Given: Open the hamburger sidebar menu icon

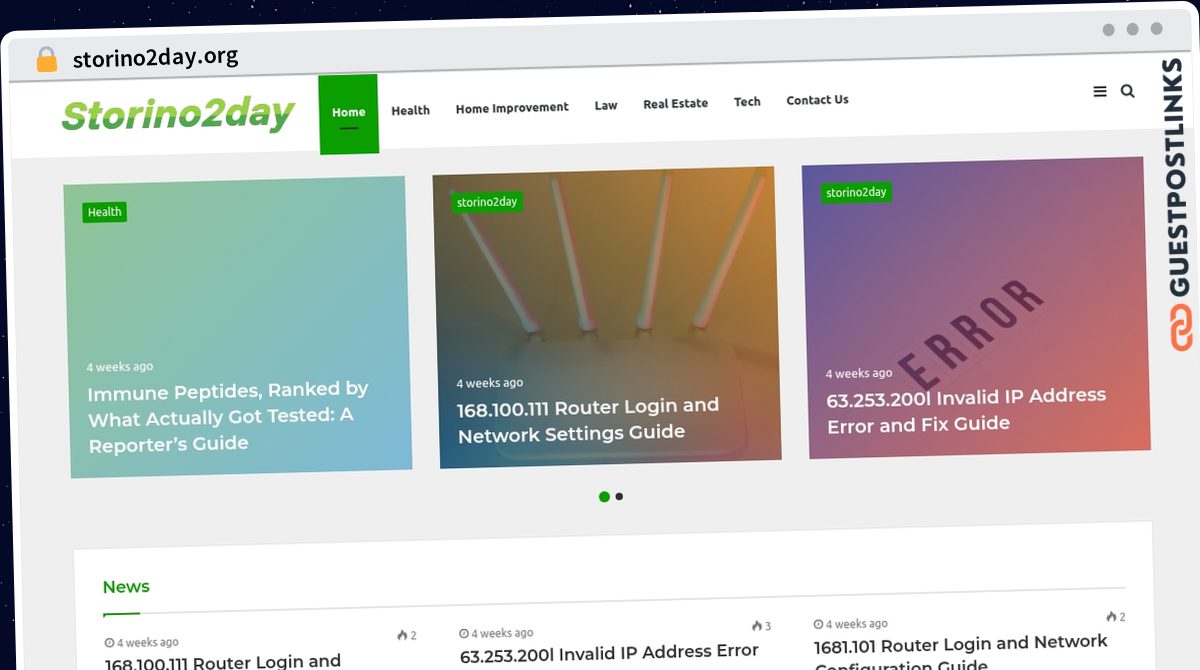Looking at the screenshot, I should point(1100,92).
